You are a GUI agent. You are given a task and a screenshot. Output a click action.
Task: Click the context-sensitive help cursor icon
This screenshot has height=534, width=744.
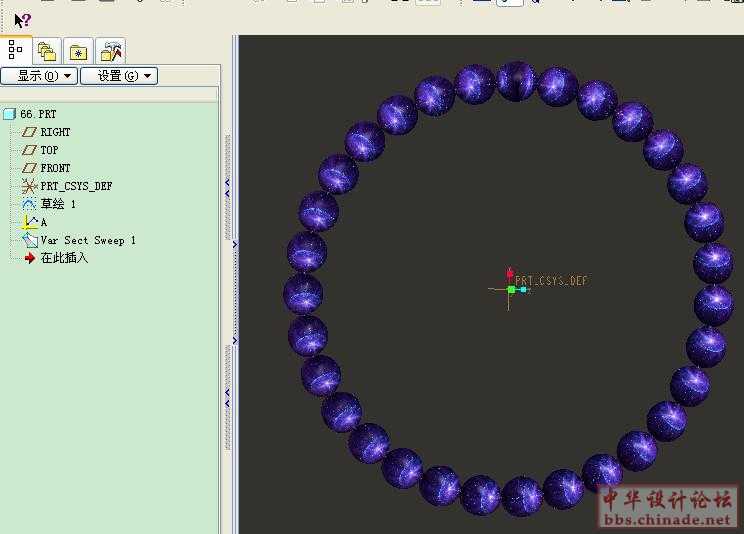[x=22, y=20]
